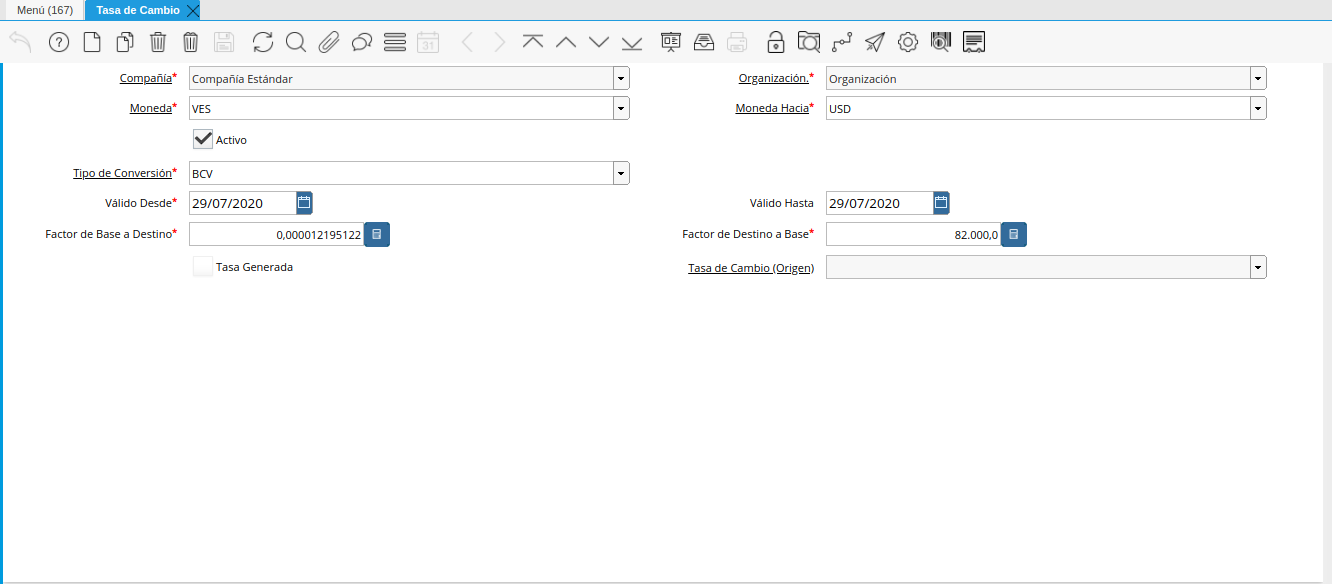1332x584 pixels.
Task: Open the report presentation board icon
Action: [671, 42]
